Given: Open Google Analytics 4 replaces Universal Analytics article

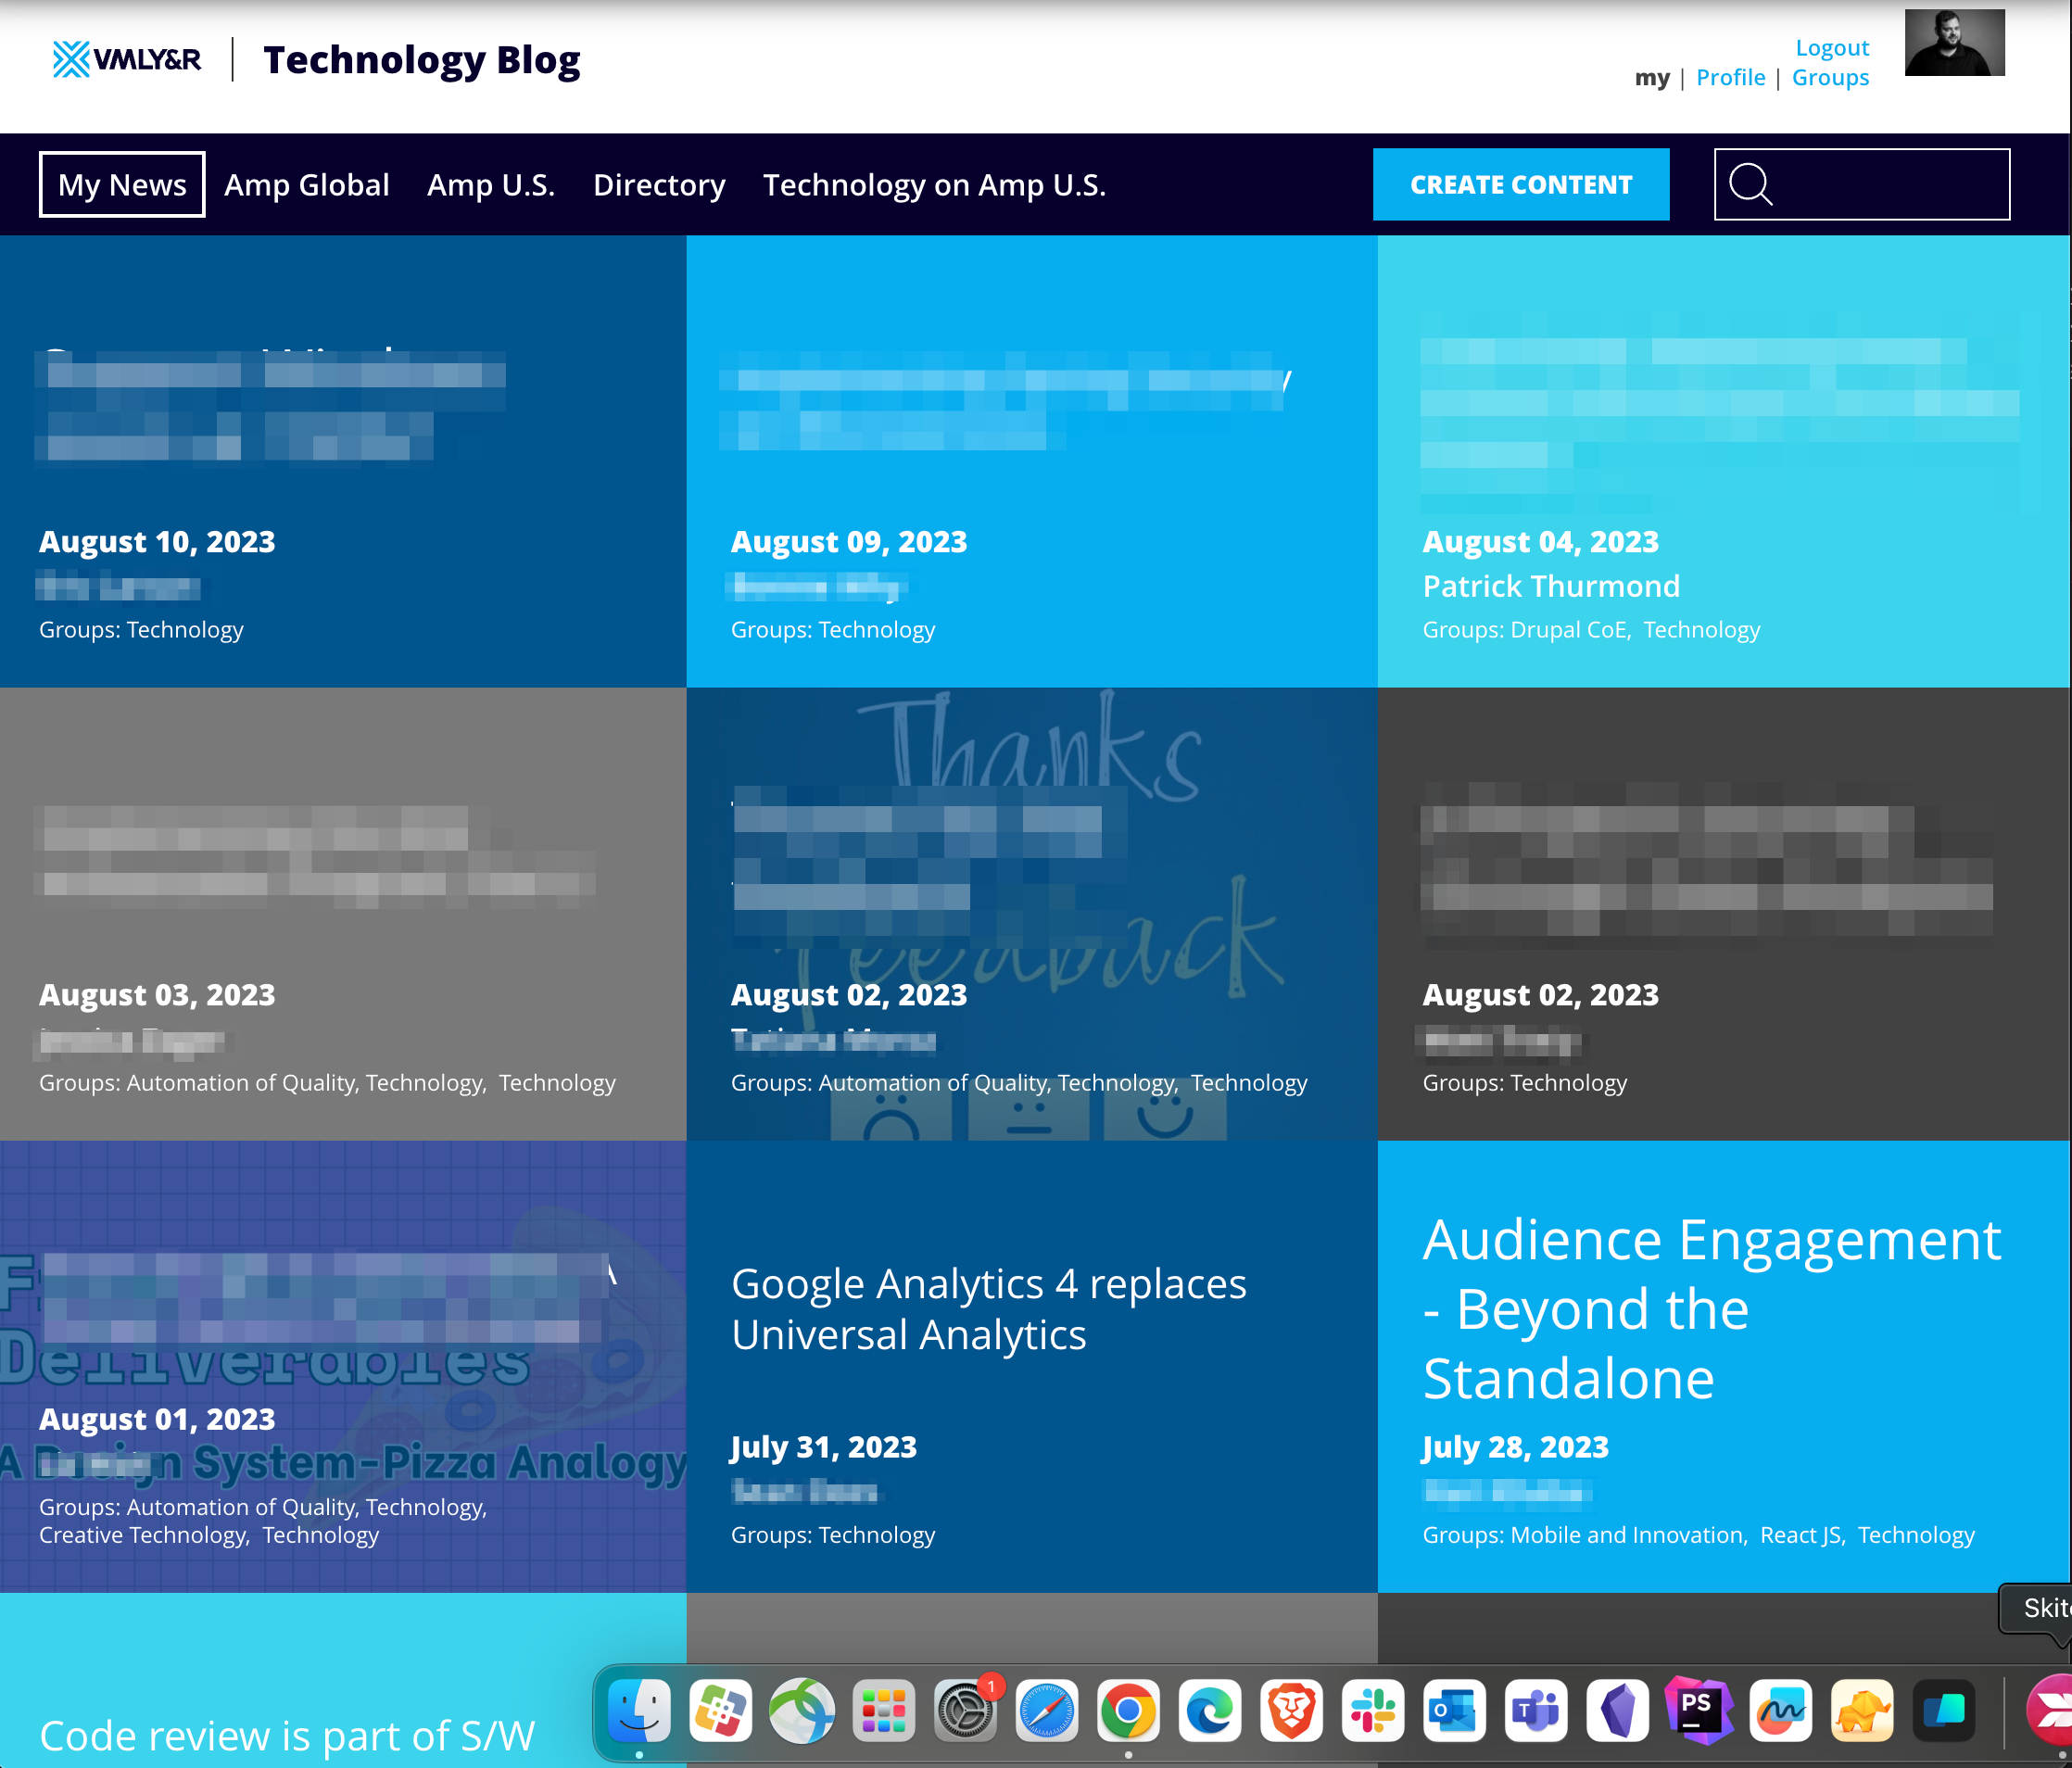Looking at the screenshot, I should coord(988,1308).
